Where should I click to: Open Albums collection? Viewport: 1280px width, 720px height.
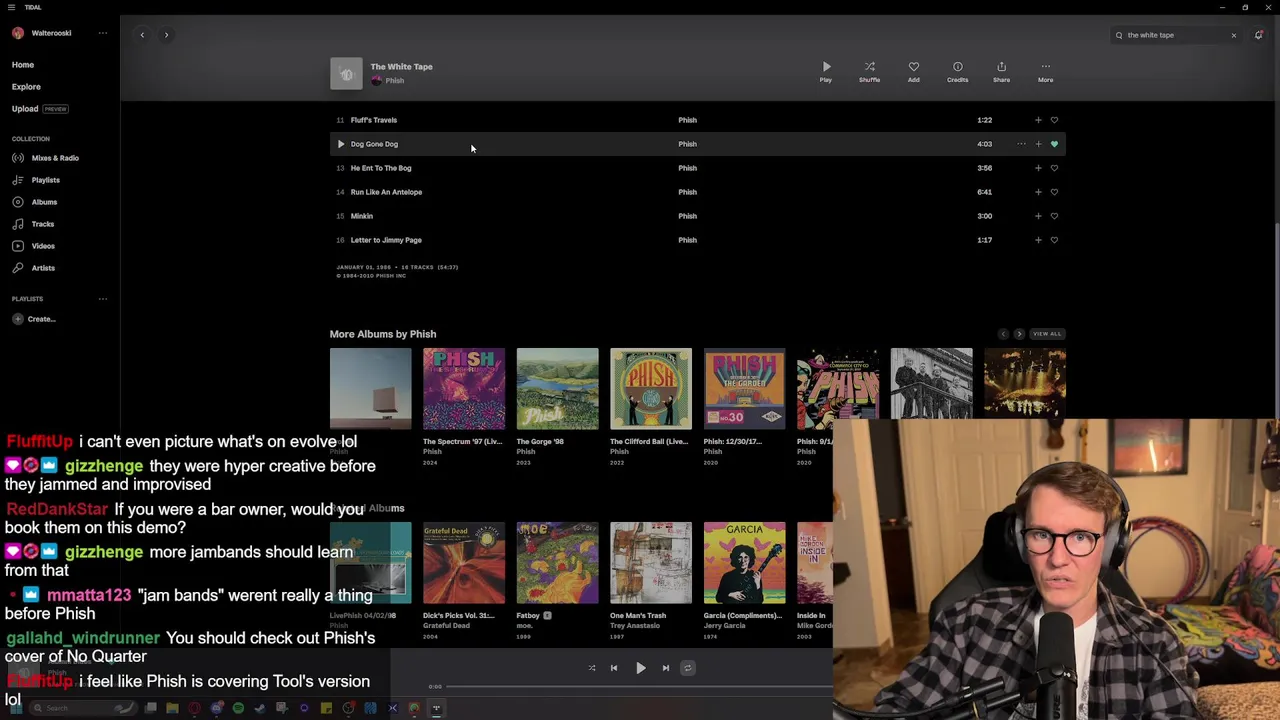click(x=35, y=202)
